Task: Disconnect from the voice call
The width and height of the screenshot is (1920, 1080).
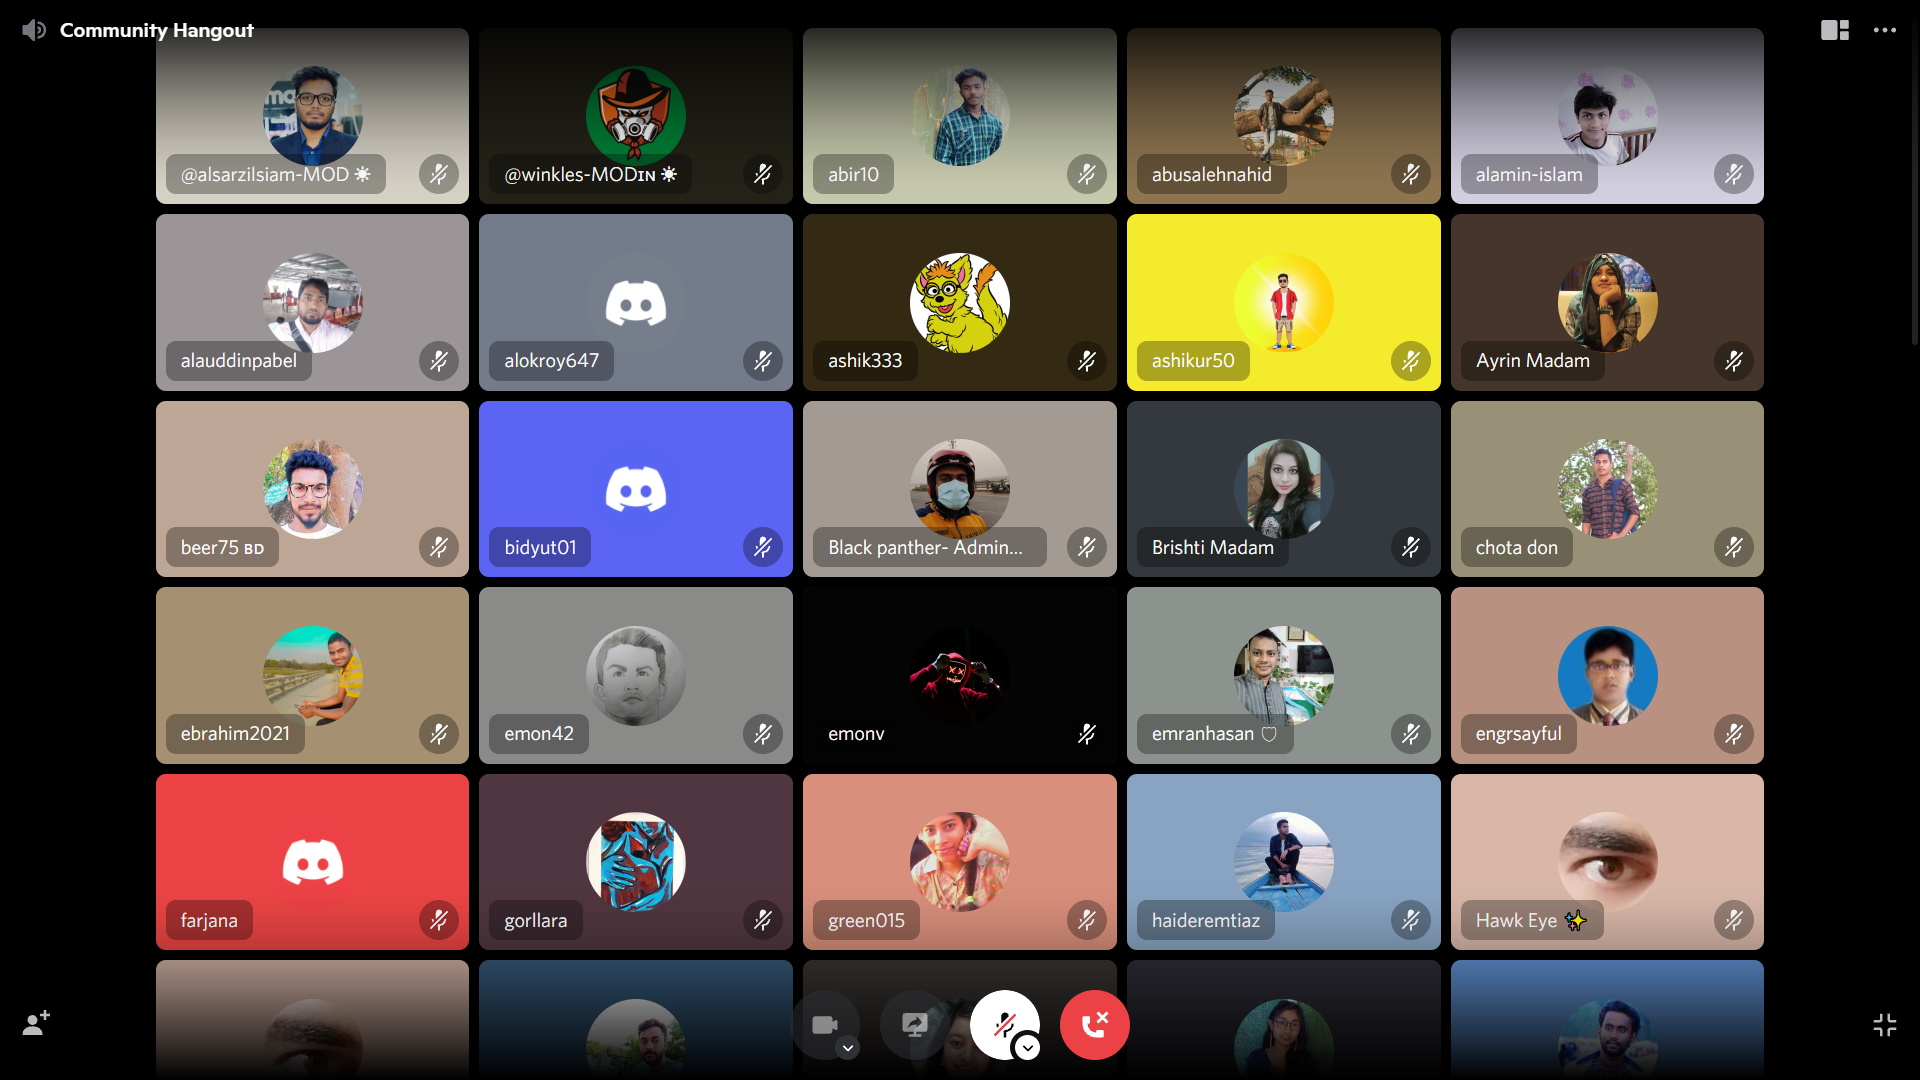Action: click(x=1094, y=1024)
